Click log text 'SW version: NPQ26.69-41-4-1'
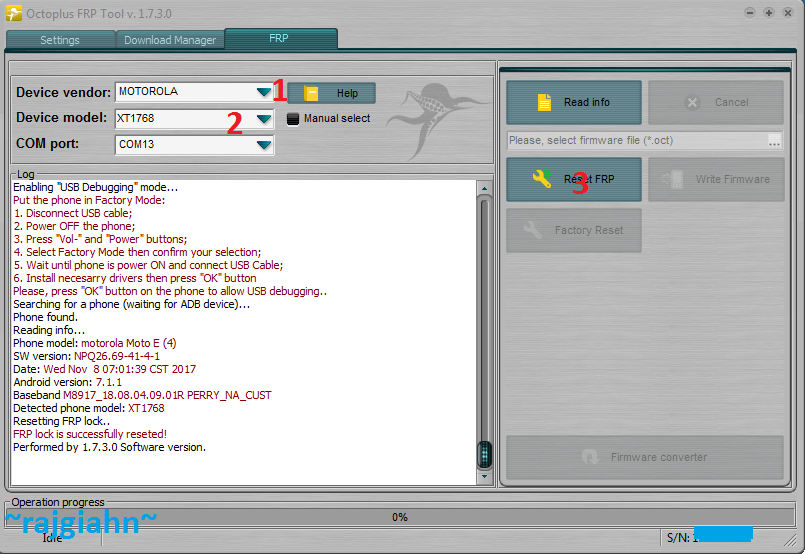Screen dimensions: 805x554 click(x=86, y=356)
